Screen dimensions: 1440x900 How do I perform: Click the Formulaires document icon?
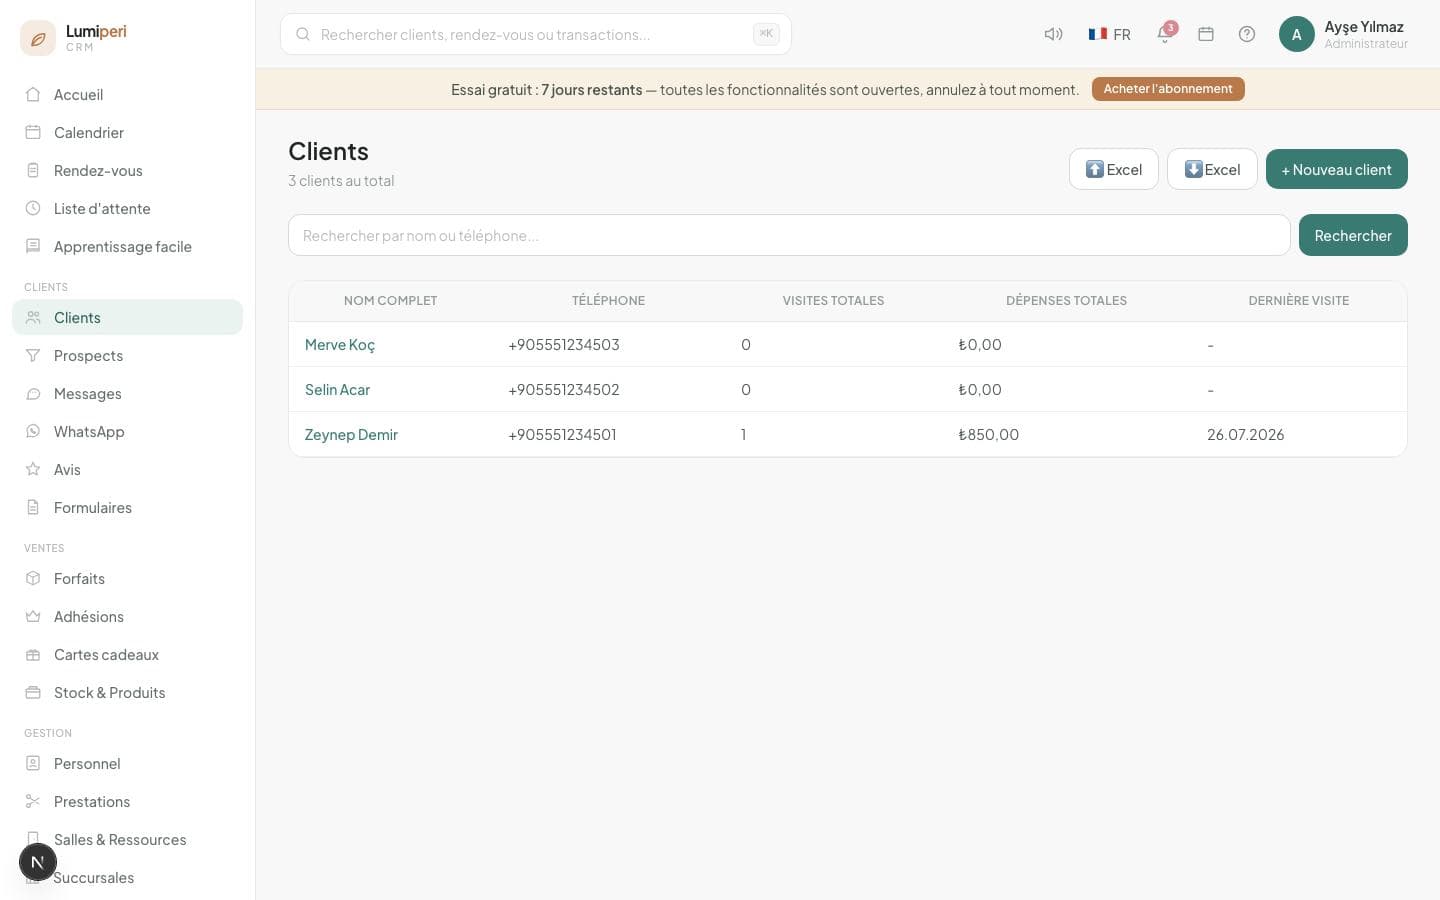tap(33, 507)
